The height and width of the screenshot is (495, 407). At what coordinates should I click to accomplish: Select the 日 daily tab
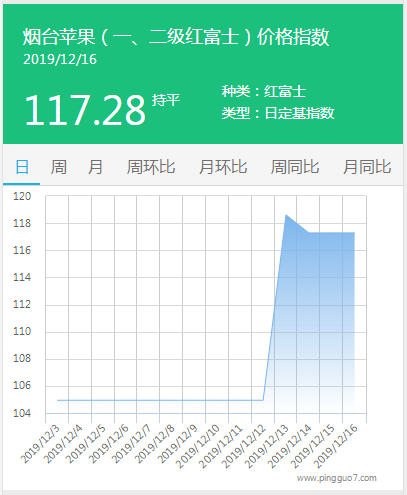point(22,167)
